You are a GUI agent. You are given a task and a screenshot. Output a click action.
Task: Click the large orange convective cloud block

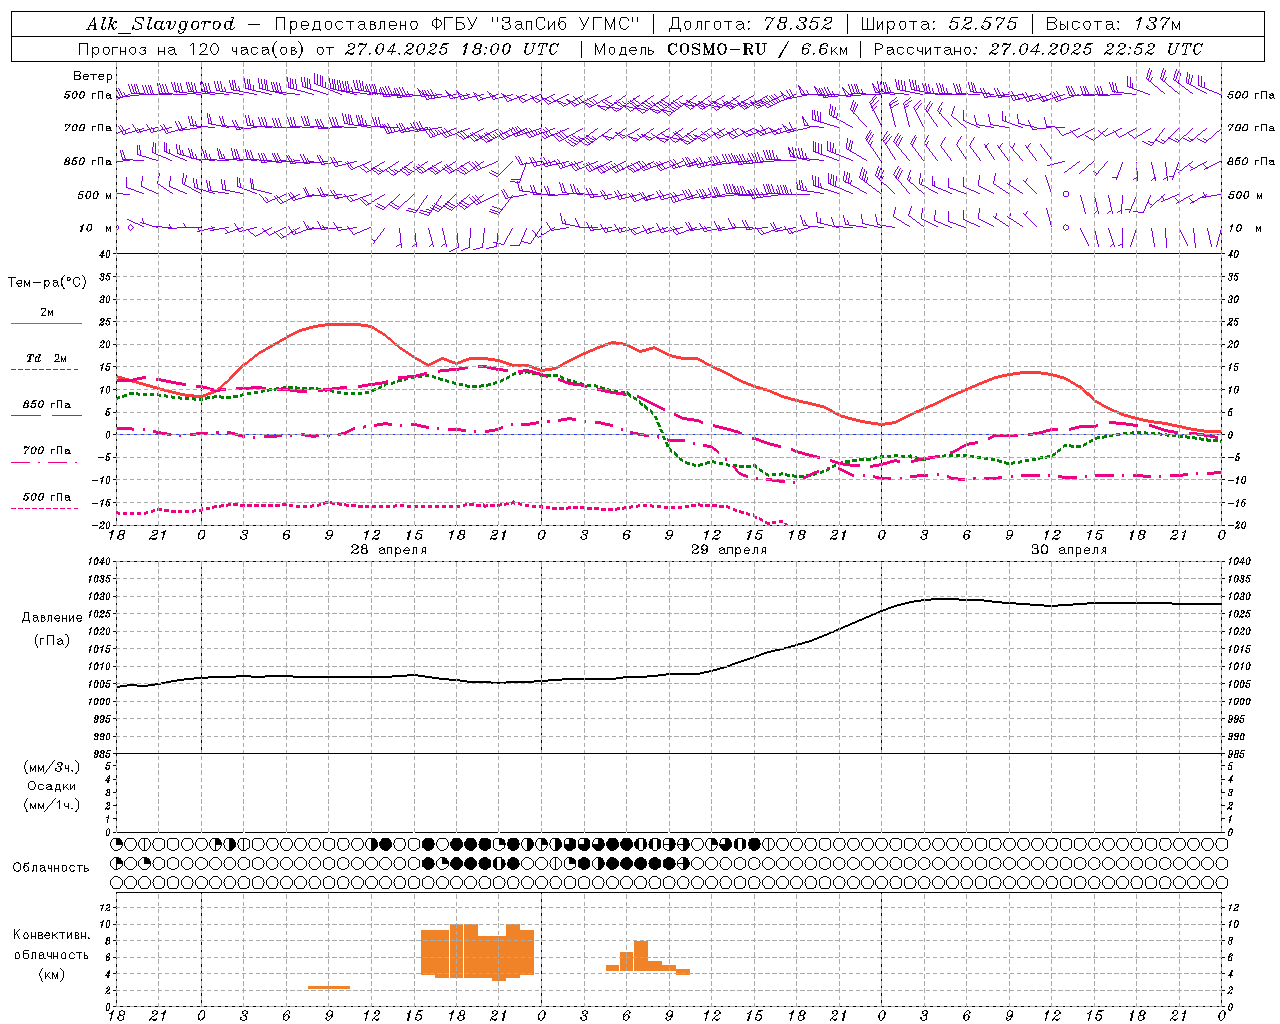click(x=478, y=950)
